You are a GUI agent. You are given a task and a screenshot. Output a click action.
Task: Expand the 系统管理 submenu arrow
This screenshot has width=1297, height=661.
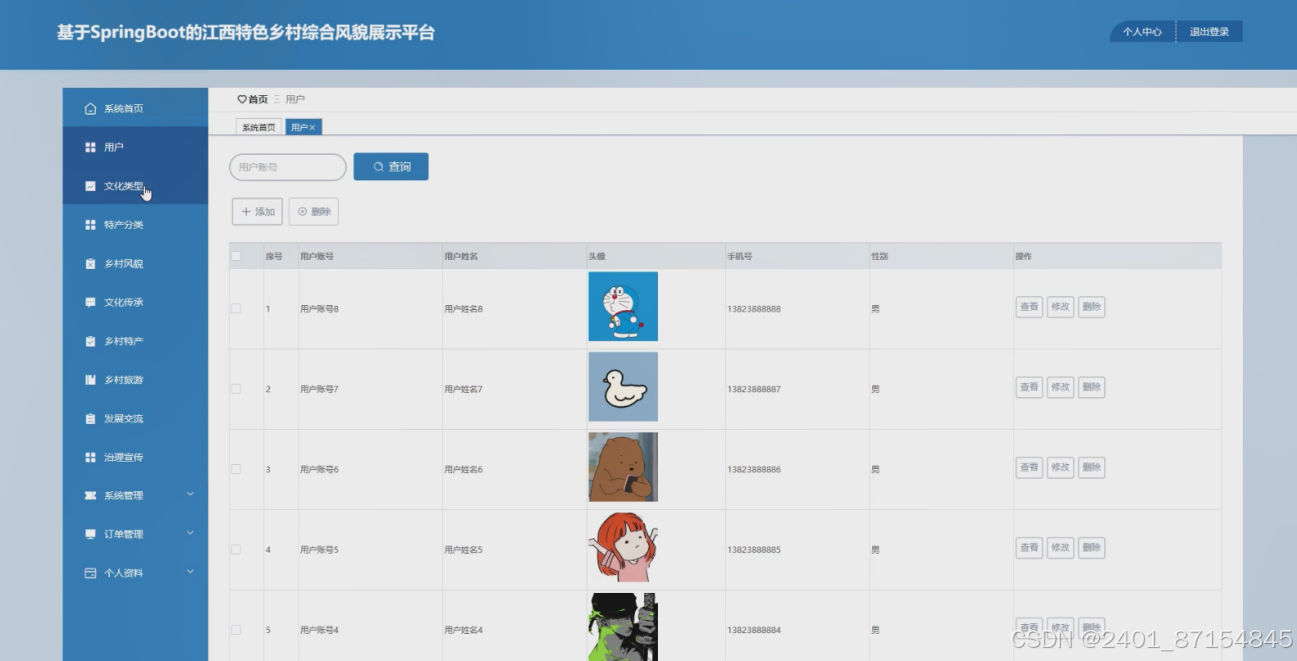pos(190,494)
